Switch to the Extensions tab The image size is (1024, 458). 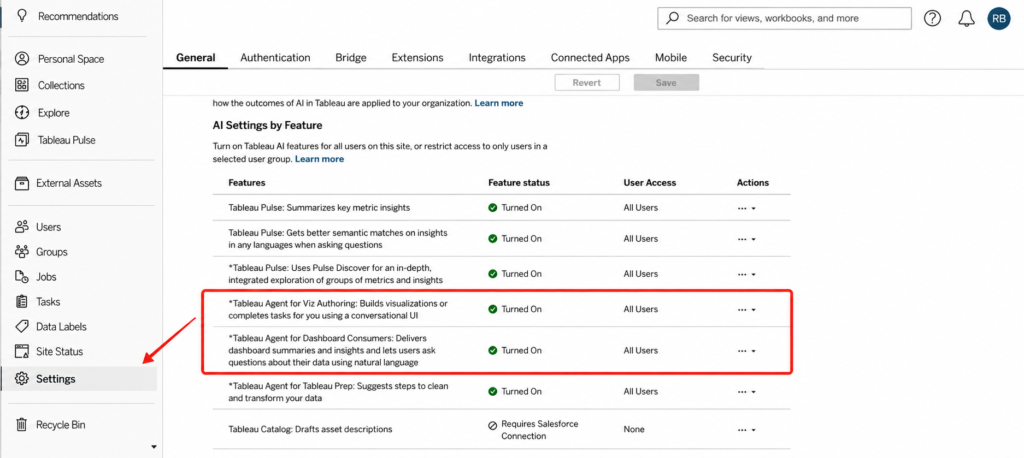pyautogui.click(x=417, y=57)
